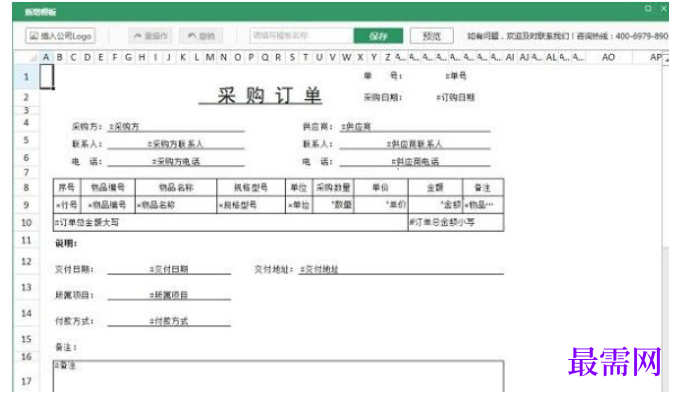
Task: Maximize the template editor window
Action: pos(648,8)
